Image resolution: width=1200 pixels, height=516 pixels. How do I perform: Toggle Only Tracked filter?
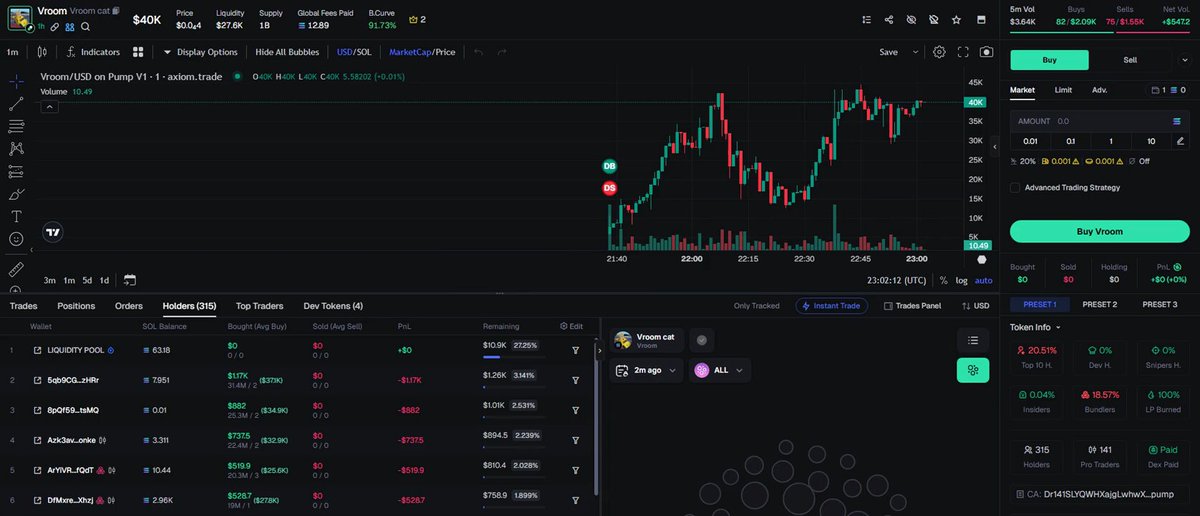click(756, 306)
